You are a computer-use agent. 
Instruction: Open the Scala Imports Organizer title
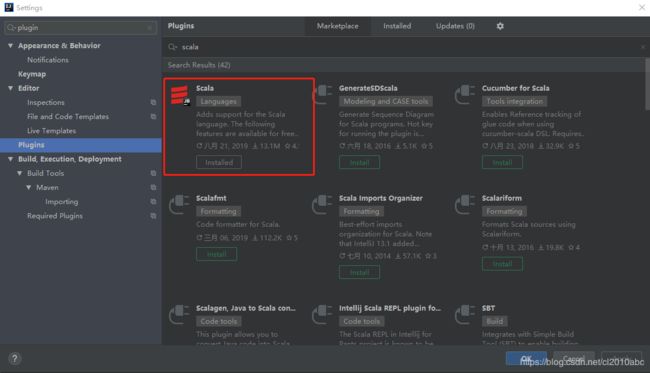[x=381, y=198]
